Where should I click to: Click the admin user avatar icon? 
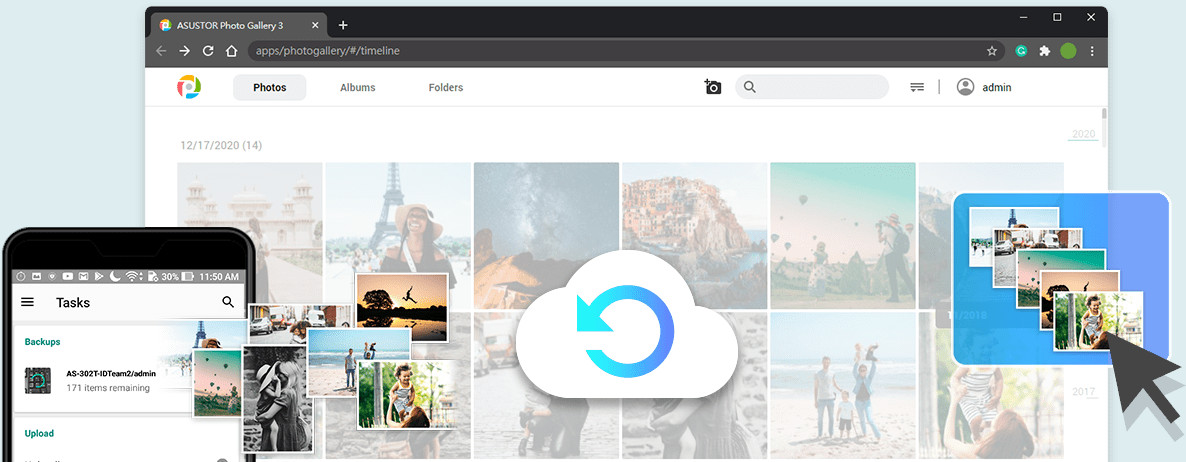coord(965,87)
